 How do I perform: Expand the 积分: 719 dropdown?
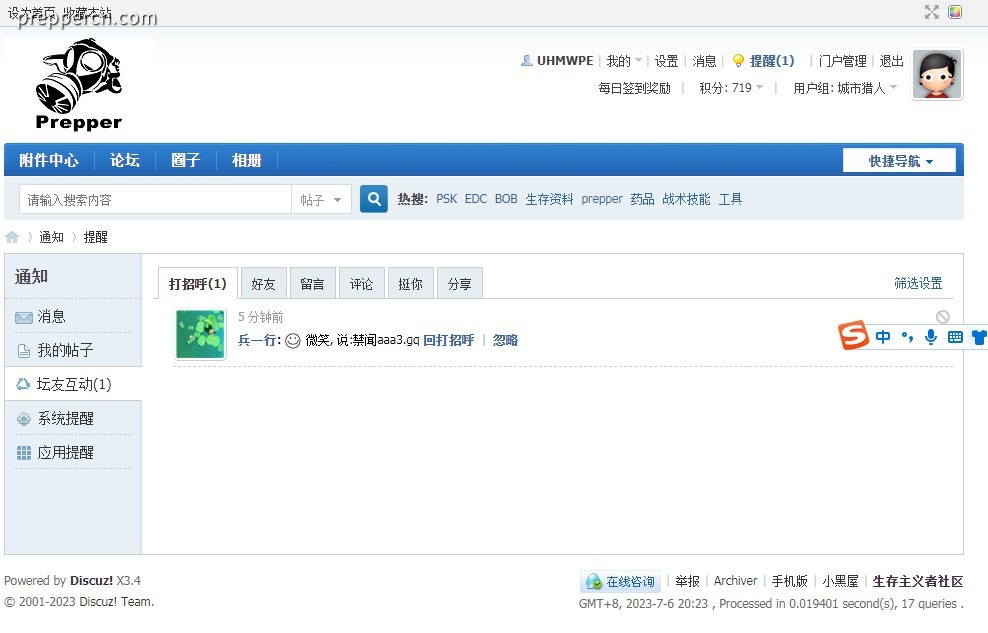tap(731, 88)
